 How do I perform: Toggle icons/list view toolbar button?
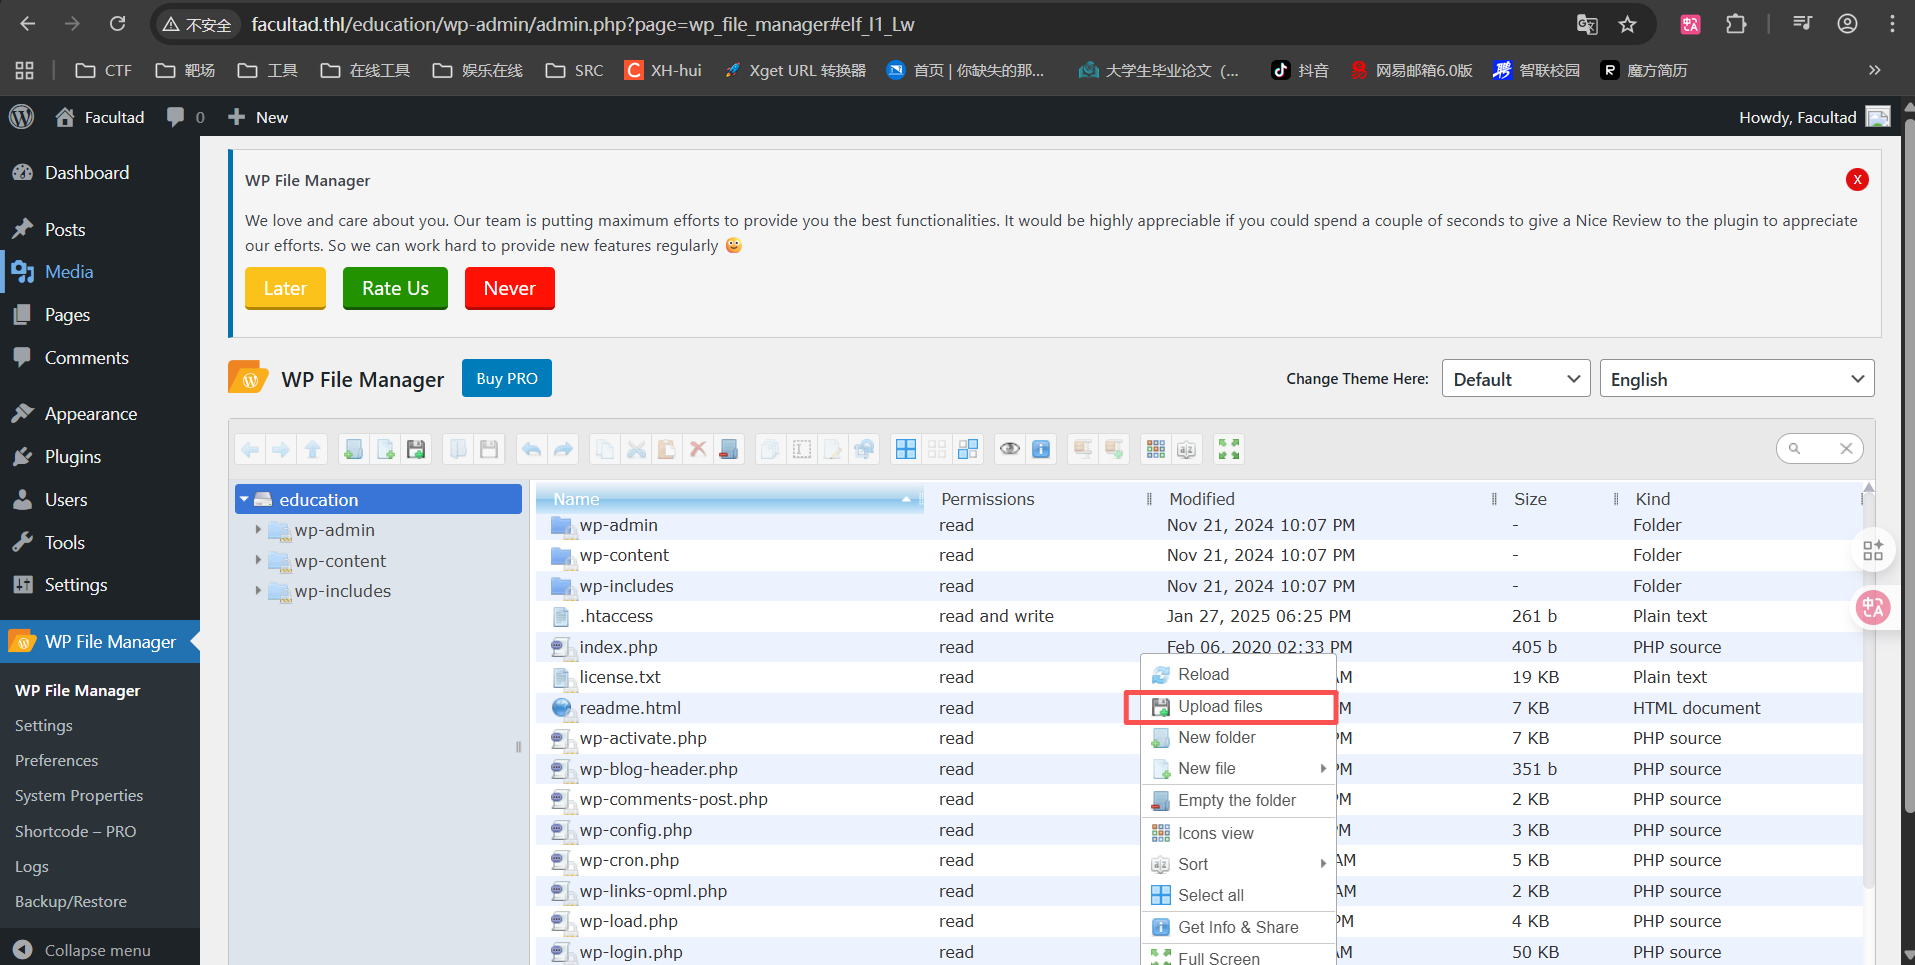click(x=1156, y=450)
